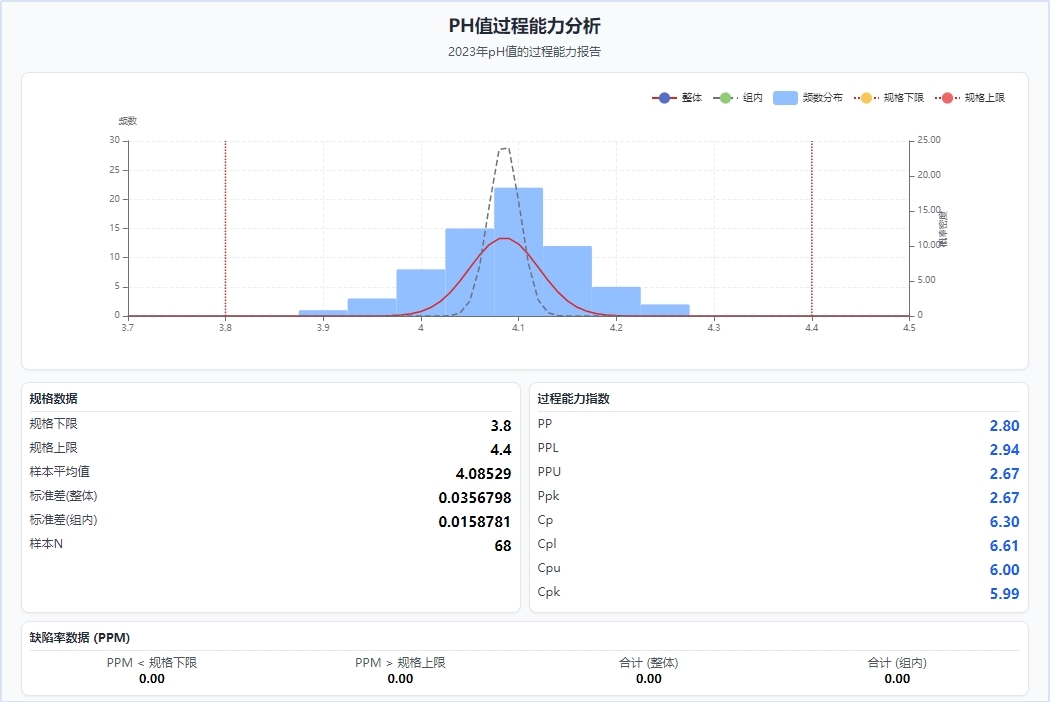The height and width of the screenshot is (702, 1050).
Task: Select the tallest histogram bar near 4.1
Action: [518, 250]
